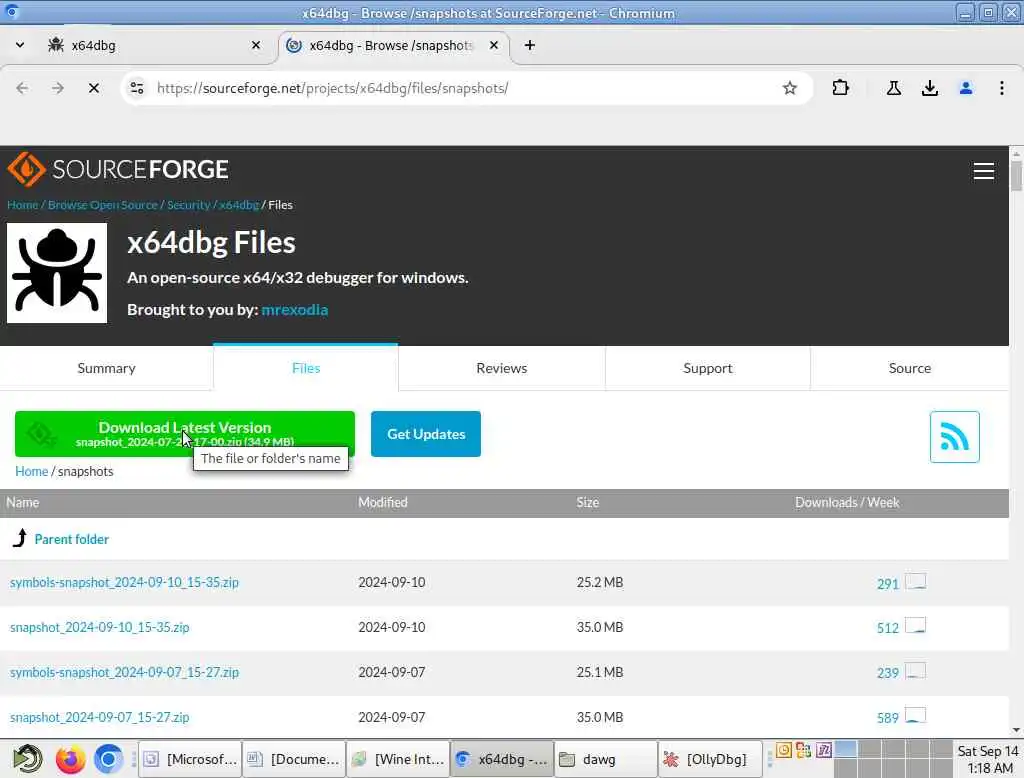The width and height of the screenshot is (1024, 778).
Task: Open the browser profile avatar icon
Action: click(965, 88)
